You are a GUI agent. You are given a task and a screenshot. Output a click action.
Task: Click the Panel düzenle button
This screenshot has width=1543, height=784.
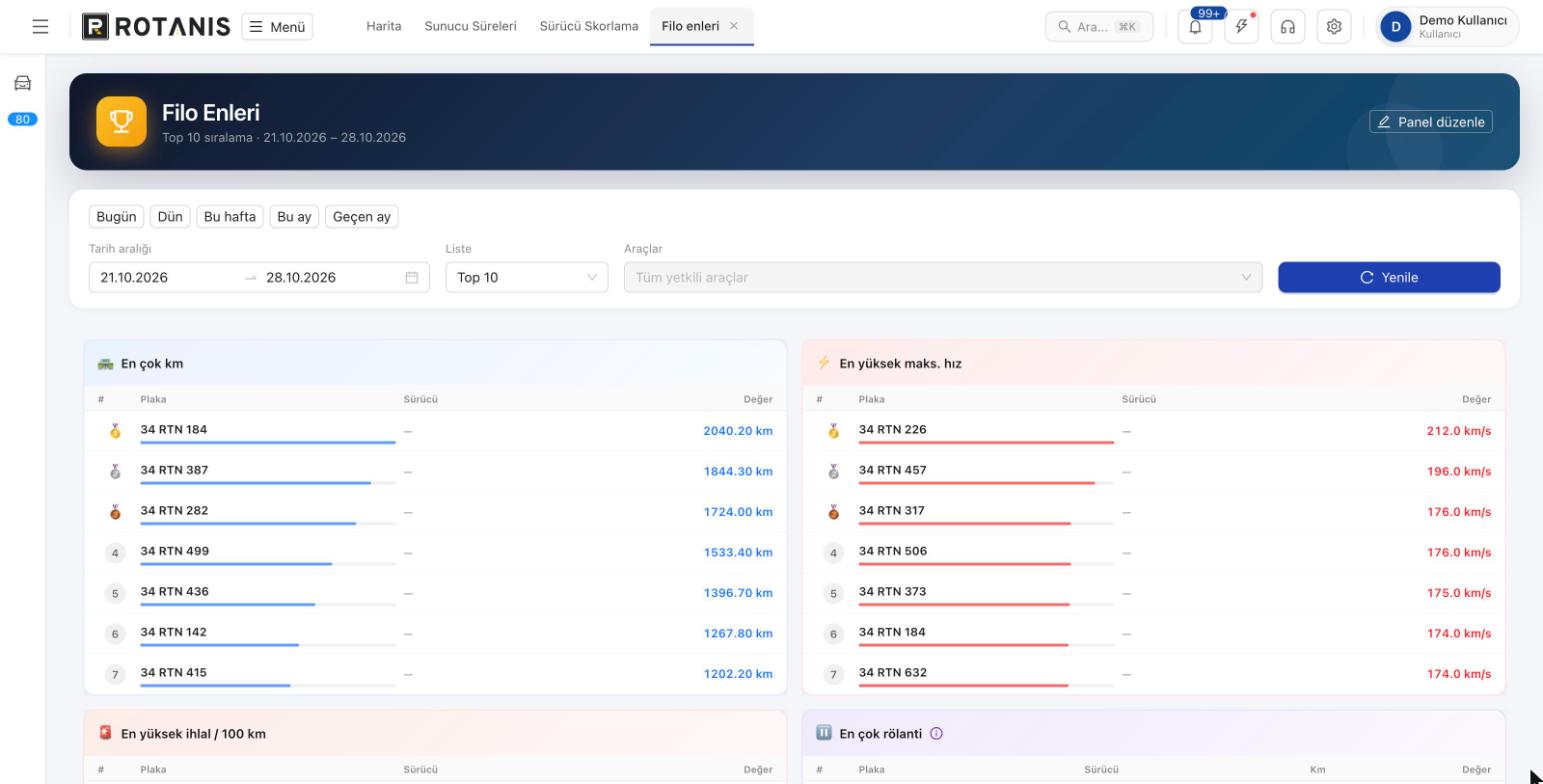(x=1431, y=122)
